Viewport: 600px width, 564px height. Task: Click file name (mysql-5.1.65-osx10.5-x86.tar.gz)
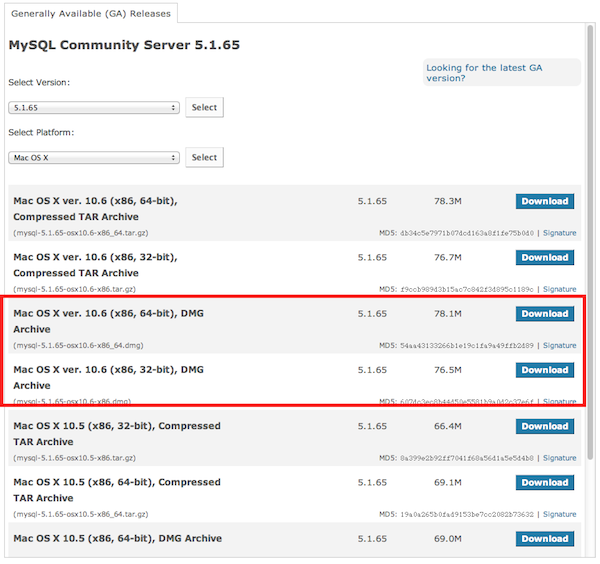pos(75,458)
